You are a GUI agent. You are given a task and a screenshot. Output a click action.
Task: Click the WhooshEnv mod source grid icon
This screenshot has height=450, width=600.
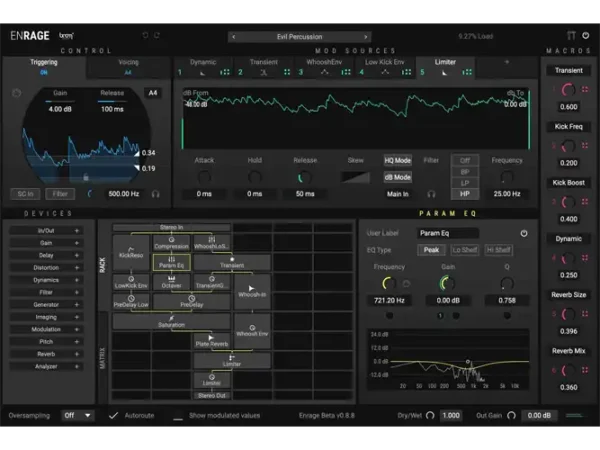pyautogui.click(x=346, y=72)
